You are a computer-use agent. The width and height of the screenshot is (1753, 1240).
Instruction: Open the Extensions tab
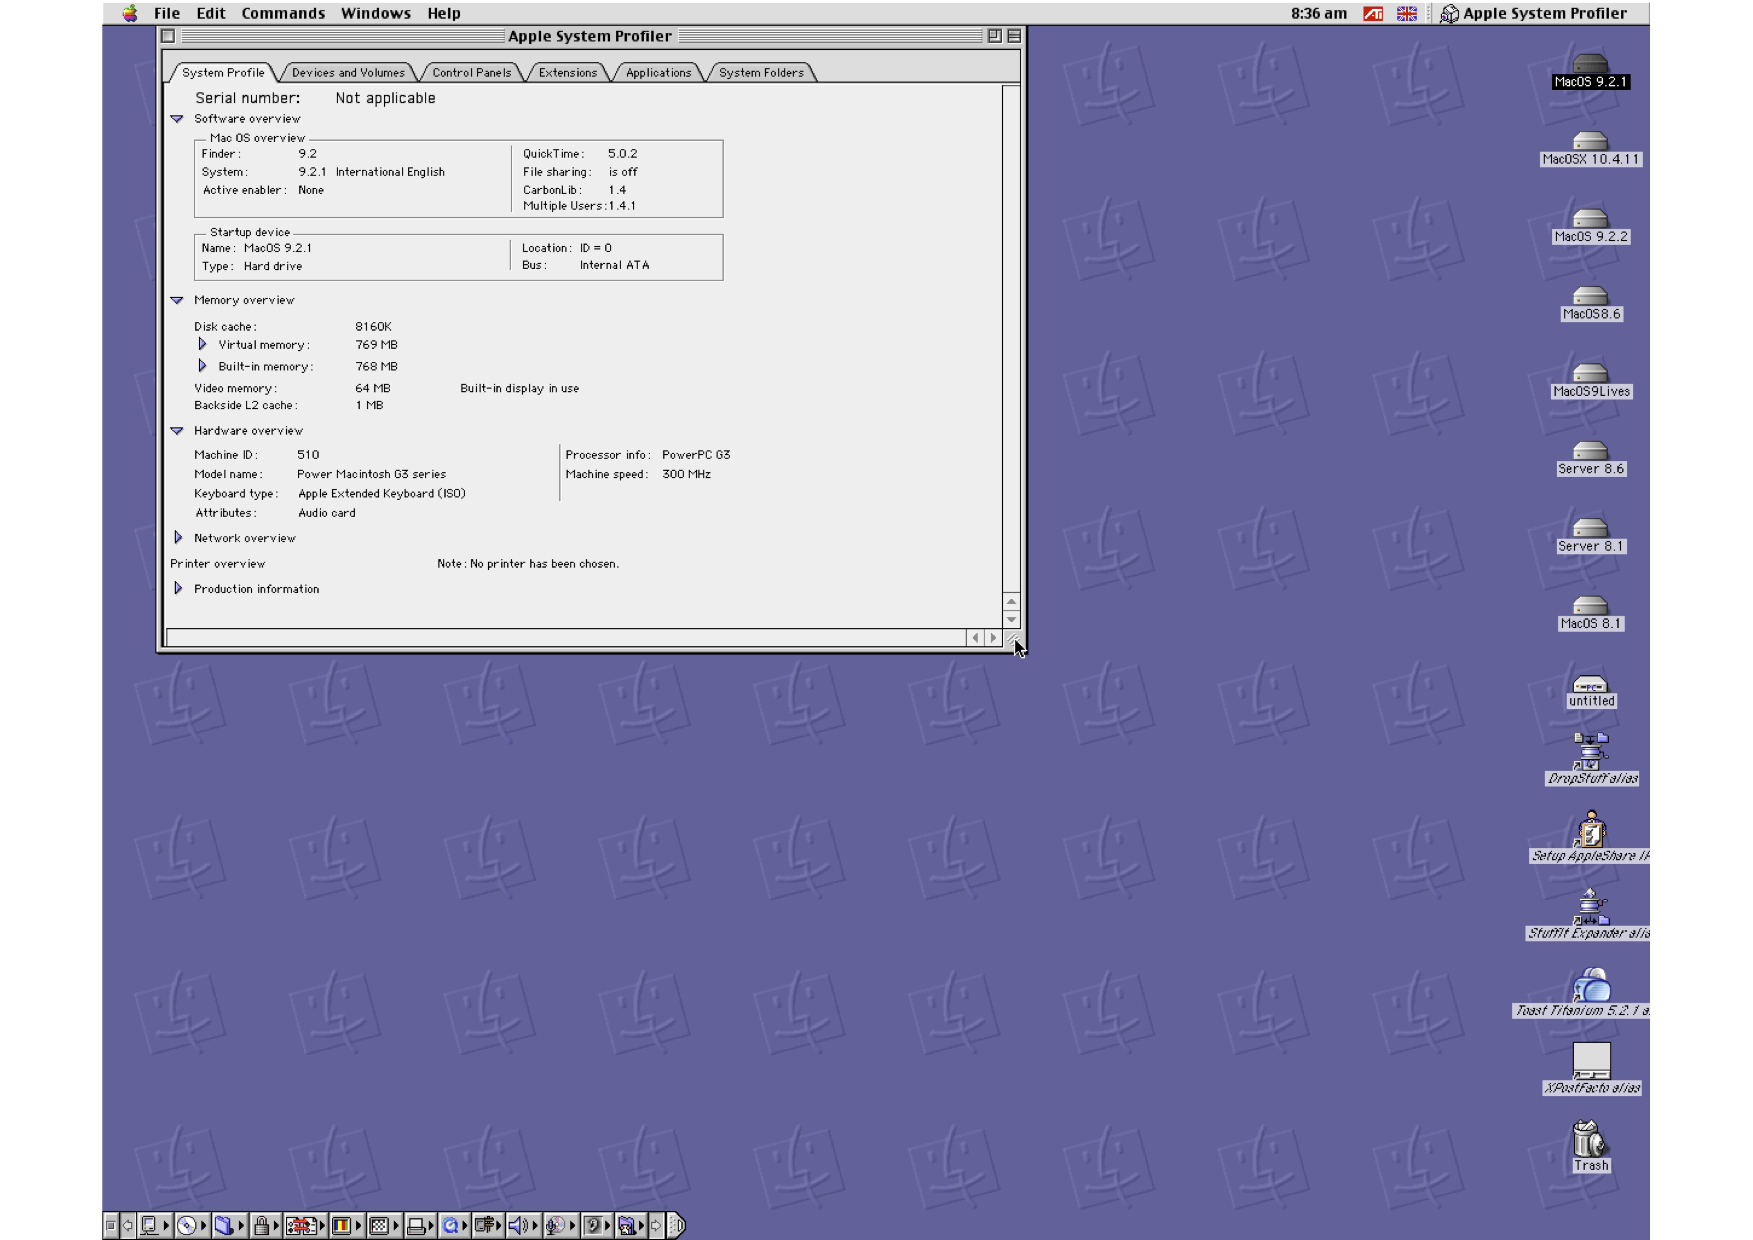pos(567,73)
